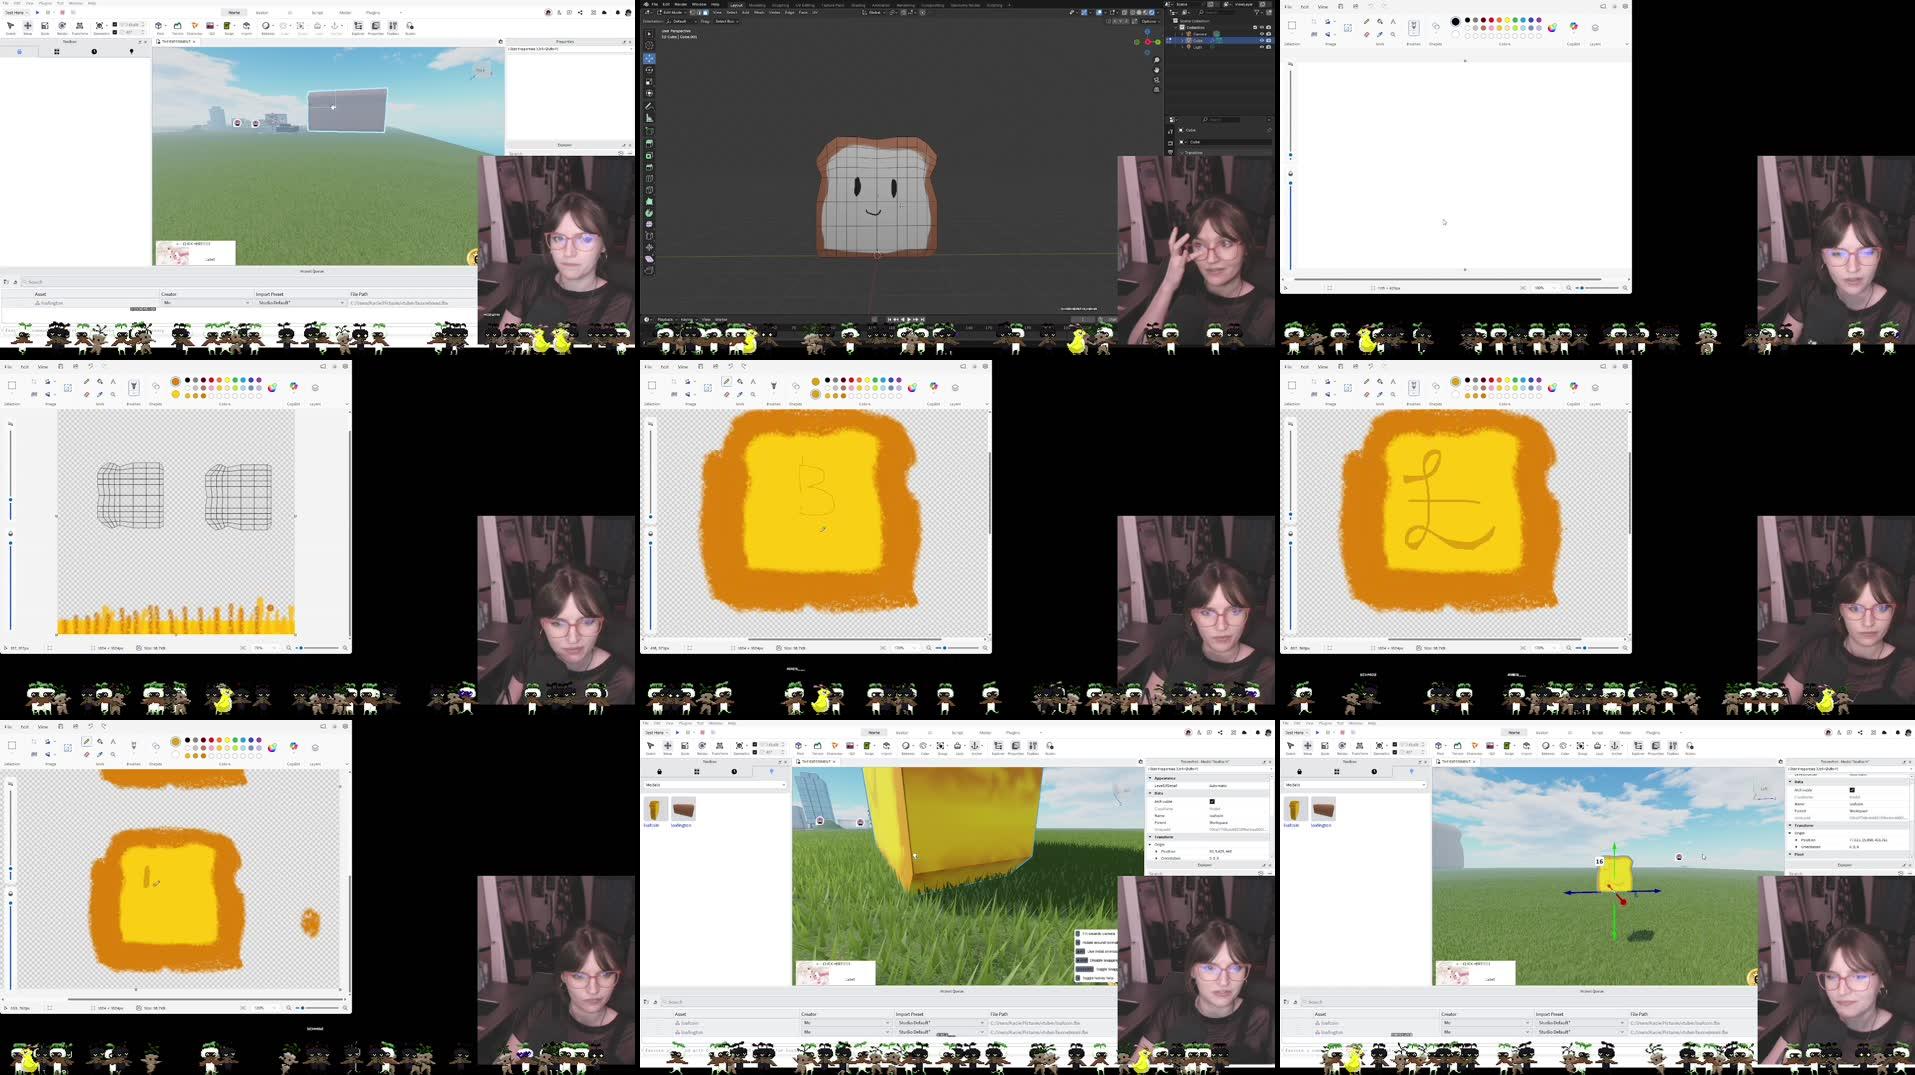Toggle Camera visibility eye in Blender's outliner
1915x1075 pixels.
[1261, 34]
